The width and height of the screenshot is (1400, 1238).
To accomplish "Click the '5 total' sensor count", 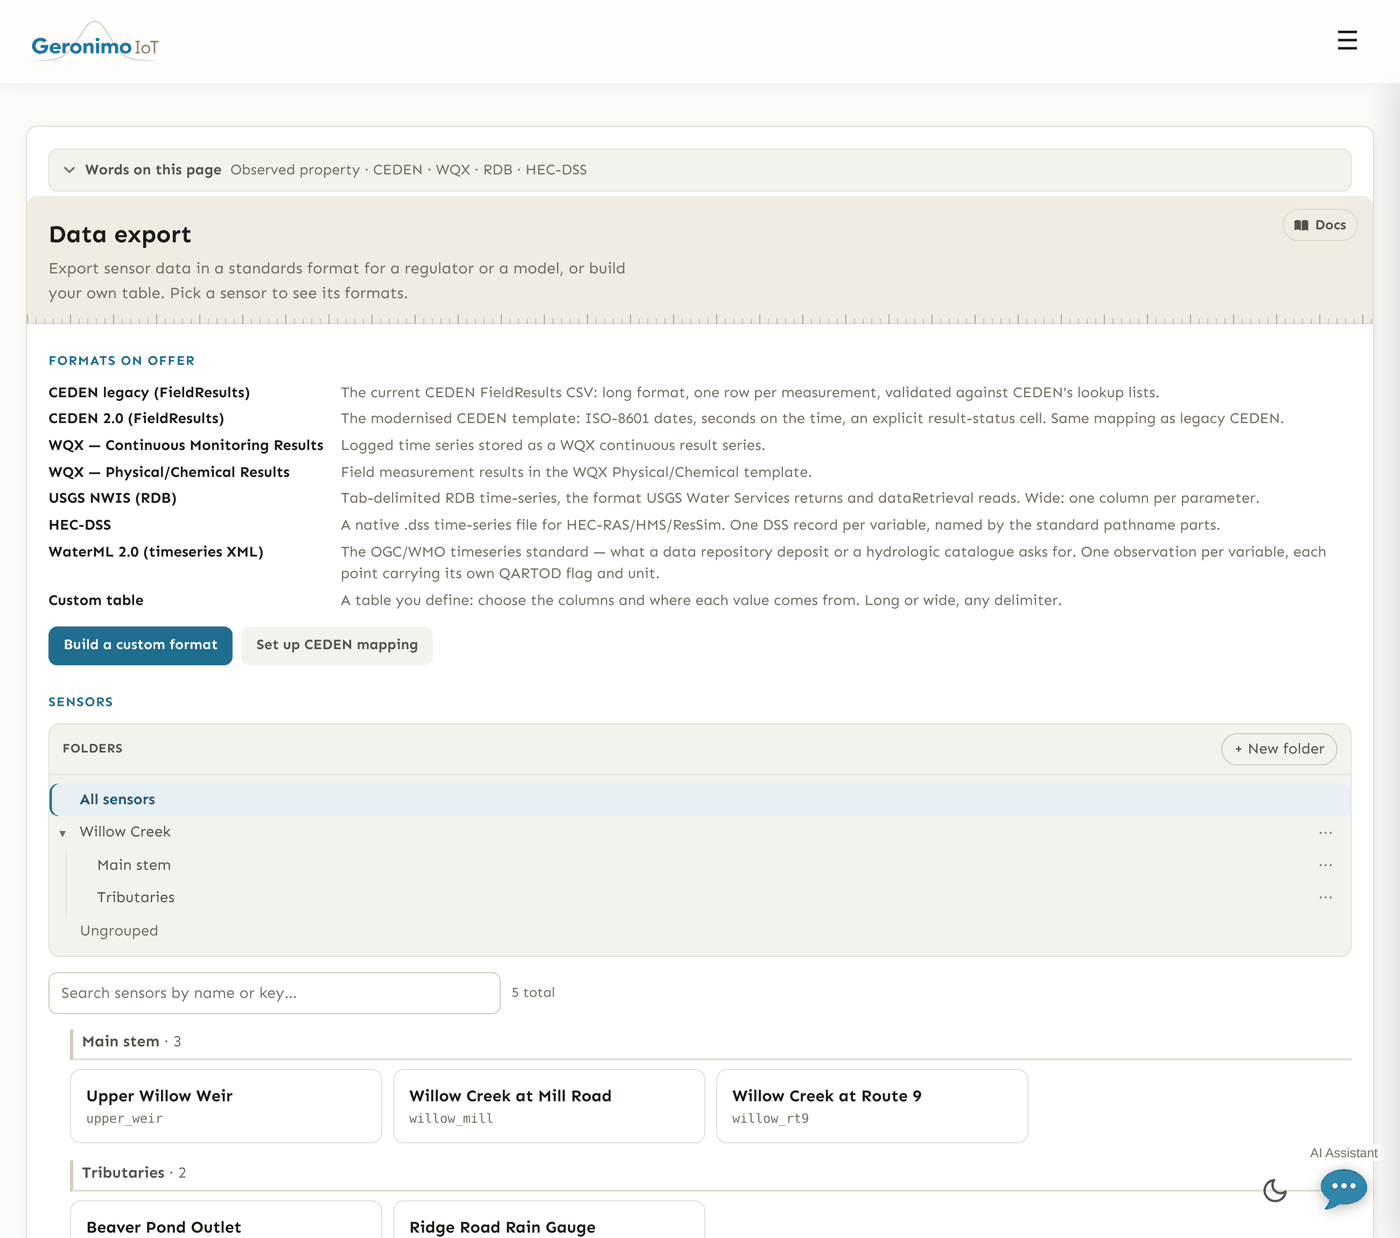I will click(533, 993).
